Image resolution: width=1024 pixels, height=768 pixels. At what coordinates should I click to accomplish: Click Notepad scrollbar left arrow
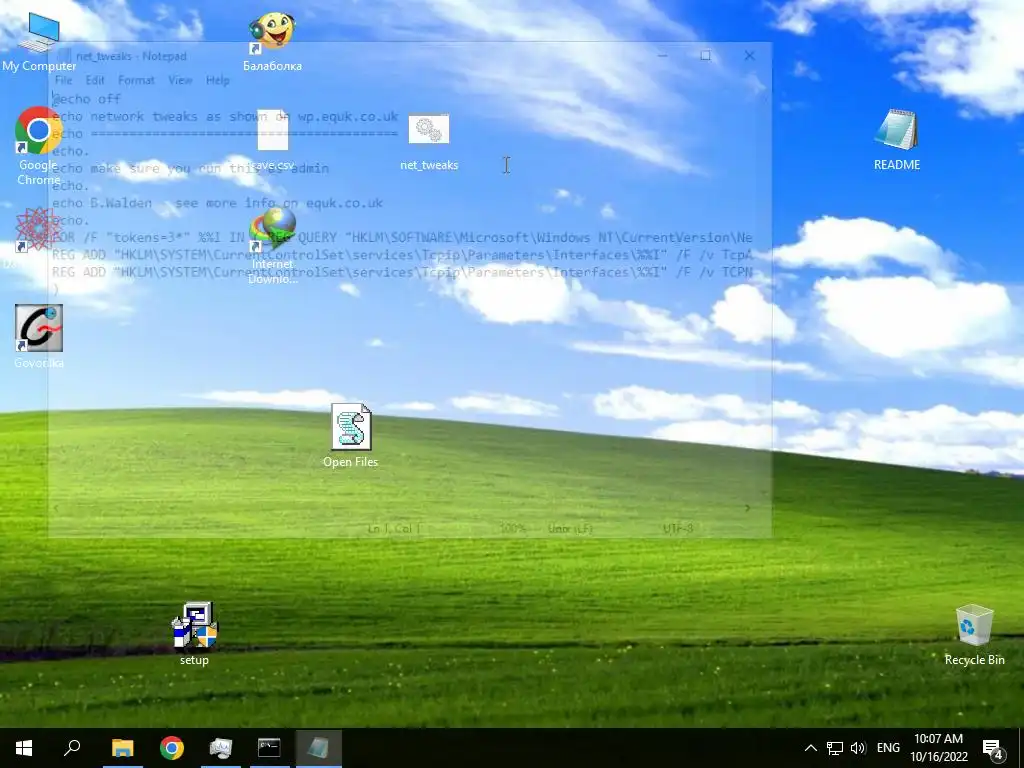[x=56, y=507]
